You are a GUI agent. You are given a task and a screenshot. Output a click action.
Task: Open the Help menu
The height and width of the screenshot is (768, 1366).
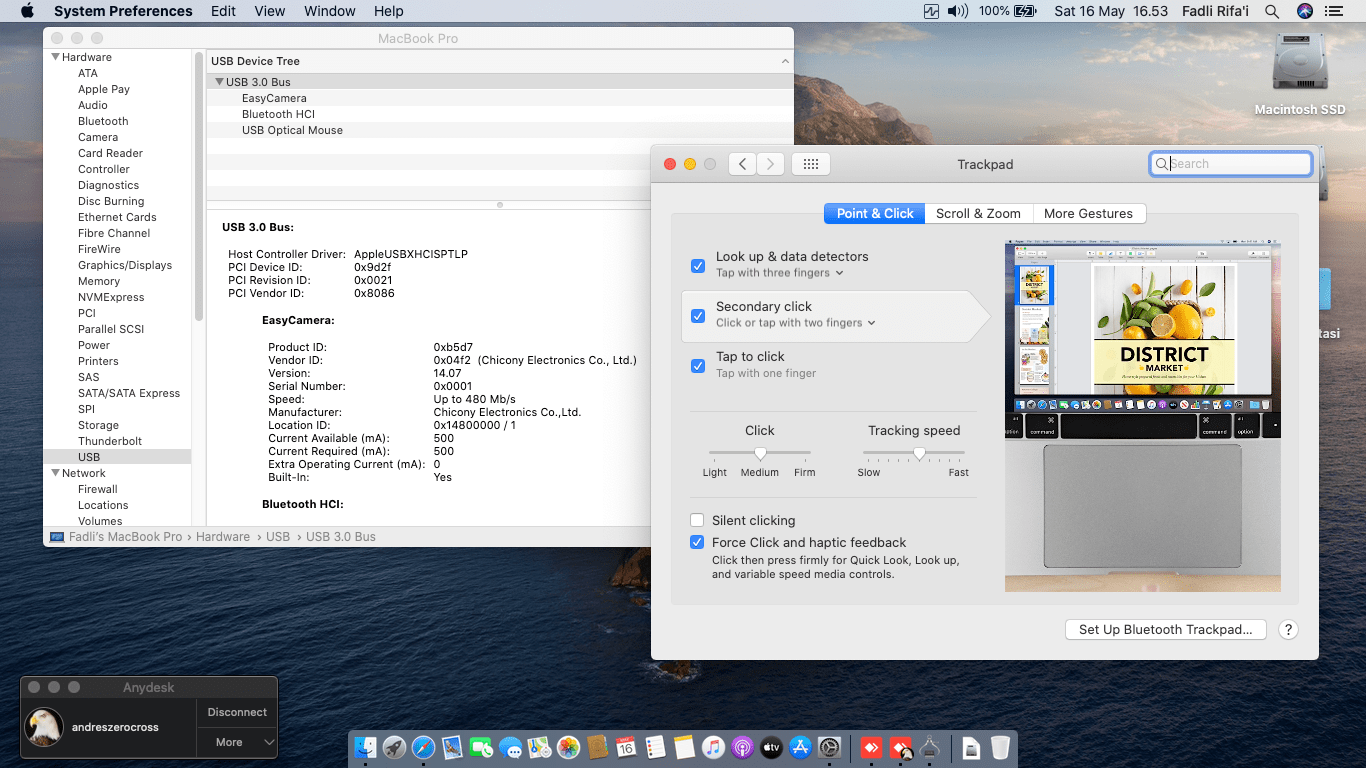coord(389,11)
